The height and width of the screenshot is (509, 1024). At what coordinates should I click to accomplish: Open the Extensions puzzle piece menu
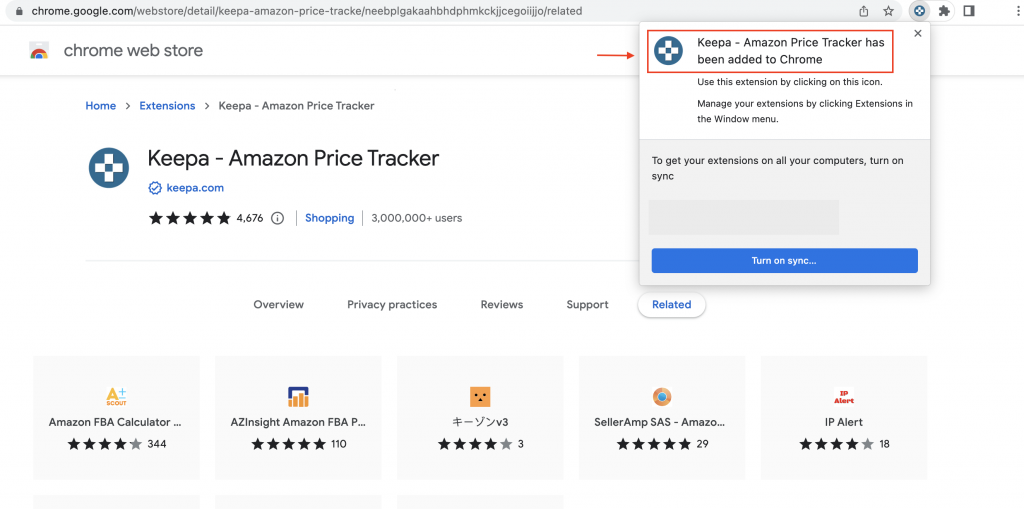click(944, 11)
